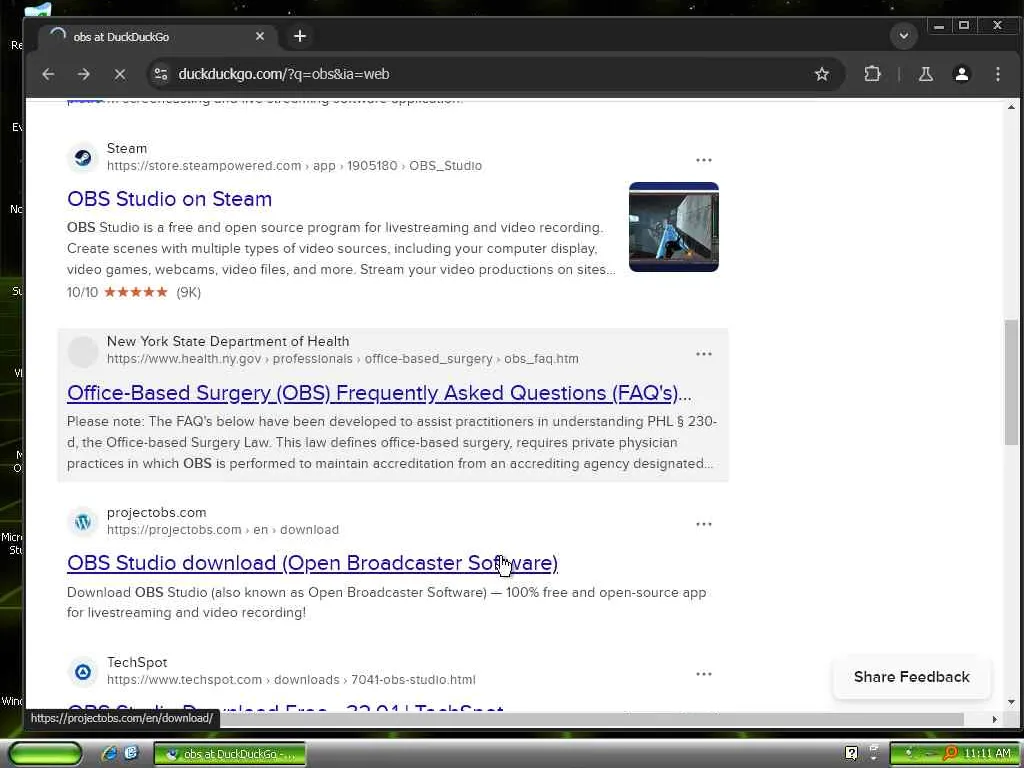The height and width of the screenshot is (768, 1024).
Task: Open a new tab with plus button
Action: tap(300, 37)
